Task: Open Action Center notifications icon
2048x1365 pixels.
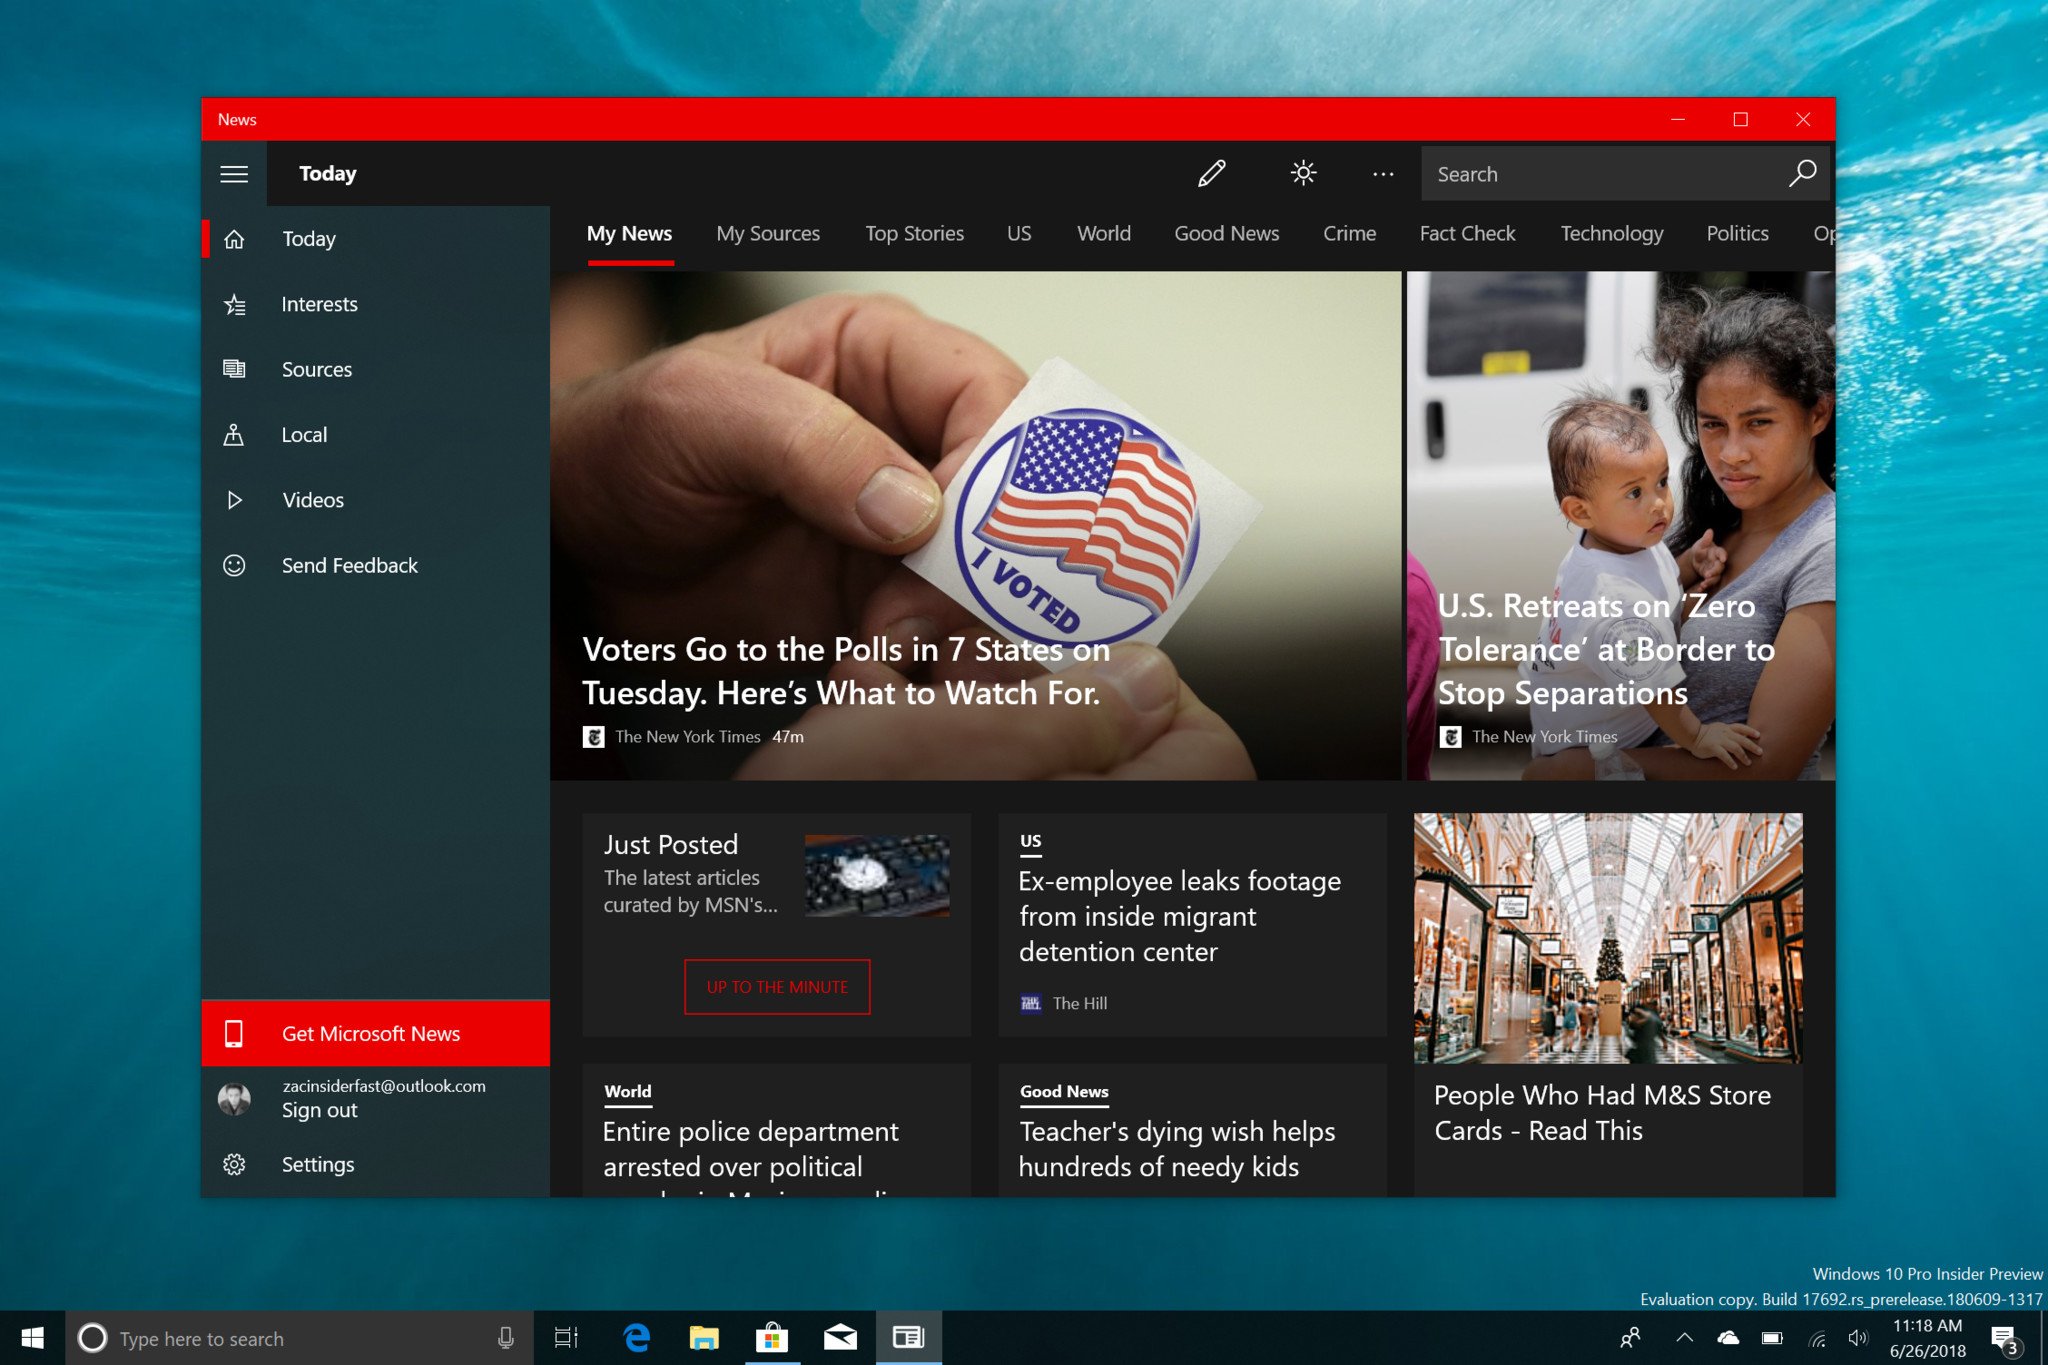Action: (2004, 1338)
